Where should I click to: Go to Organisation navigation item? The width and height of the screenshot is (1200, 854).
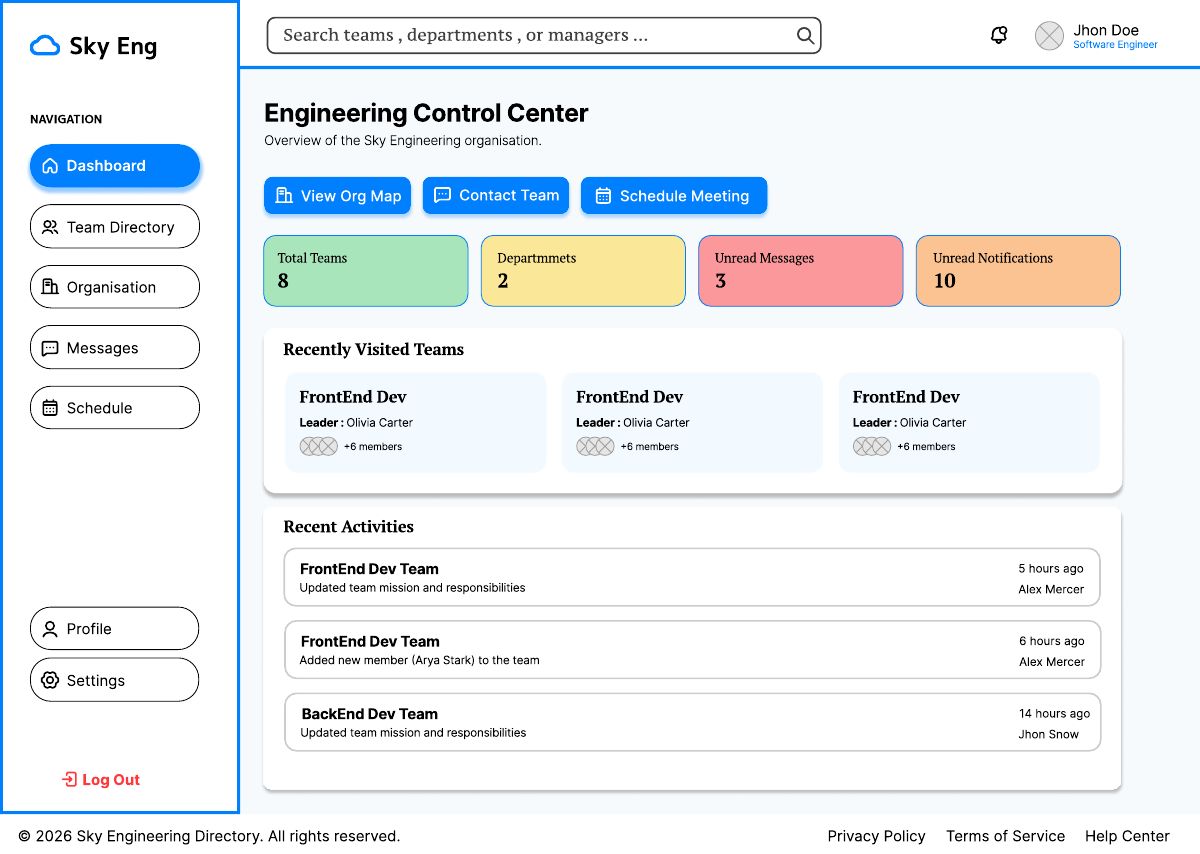point(115,287)
